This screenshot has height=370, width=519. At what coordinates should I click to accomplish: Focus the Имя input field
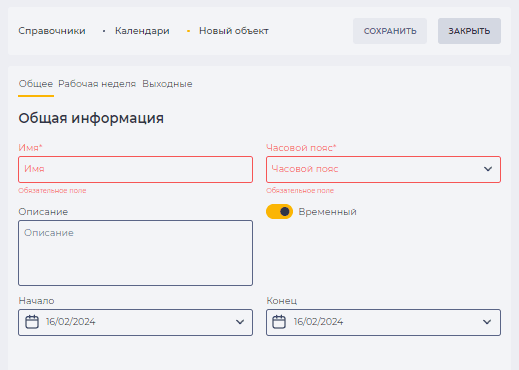point(135,169)
